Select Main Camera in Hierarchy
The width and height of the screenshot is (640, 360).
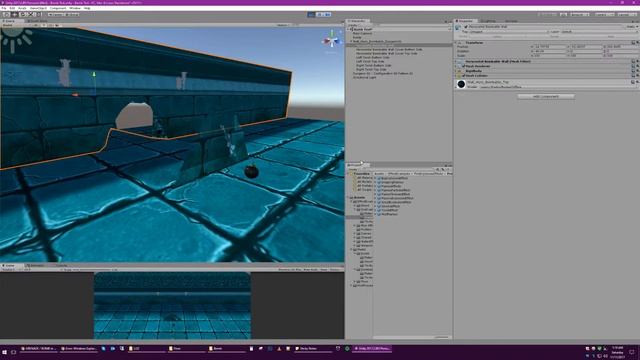point(362,33)
